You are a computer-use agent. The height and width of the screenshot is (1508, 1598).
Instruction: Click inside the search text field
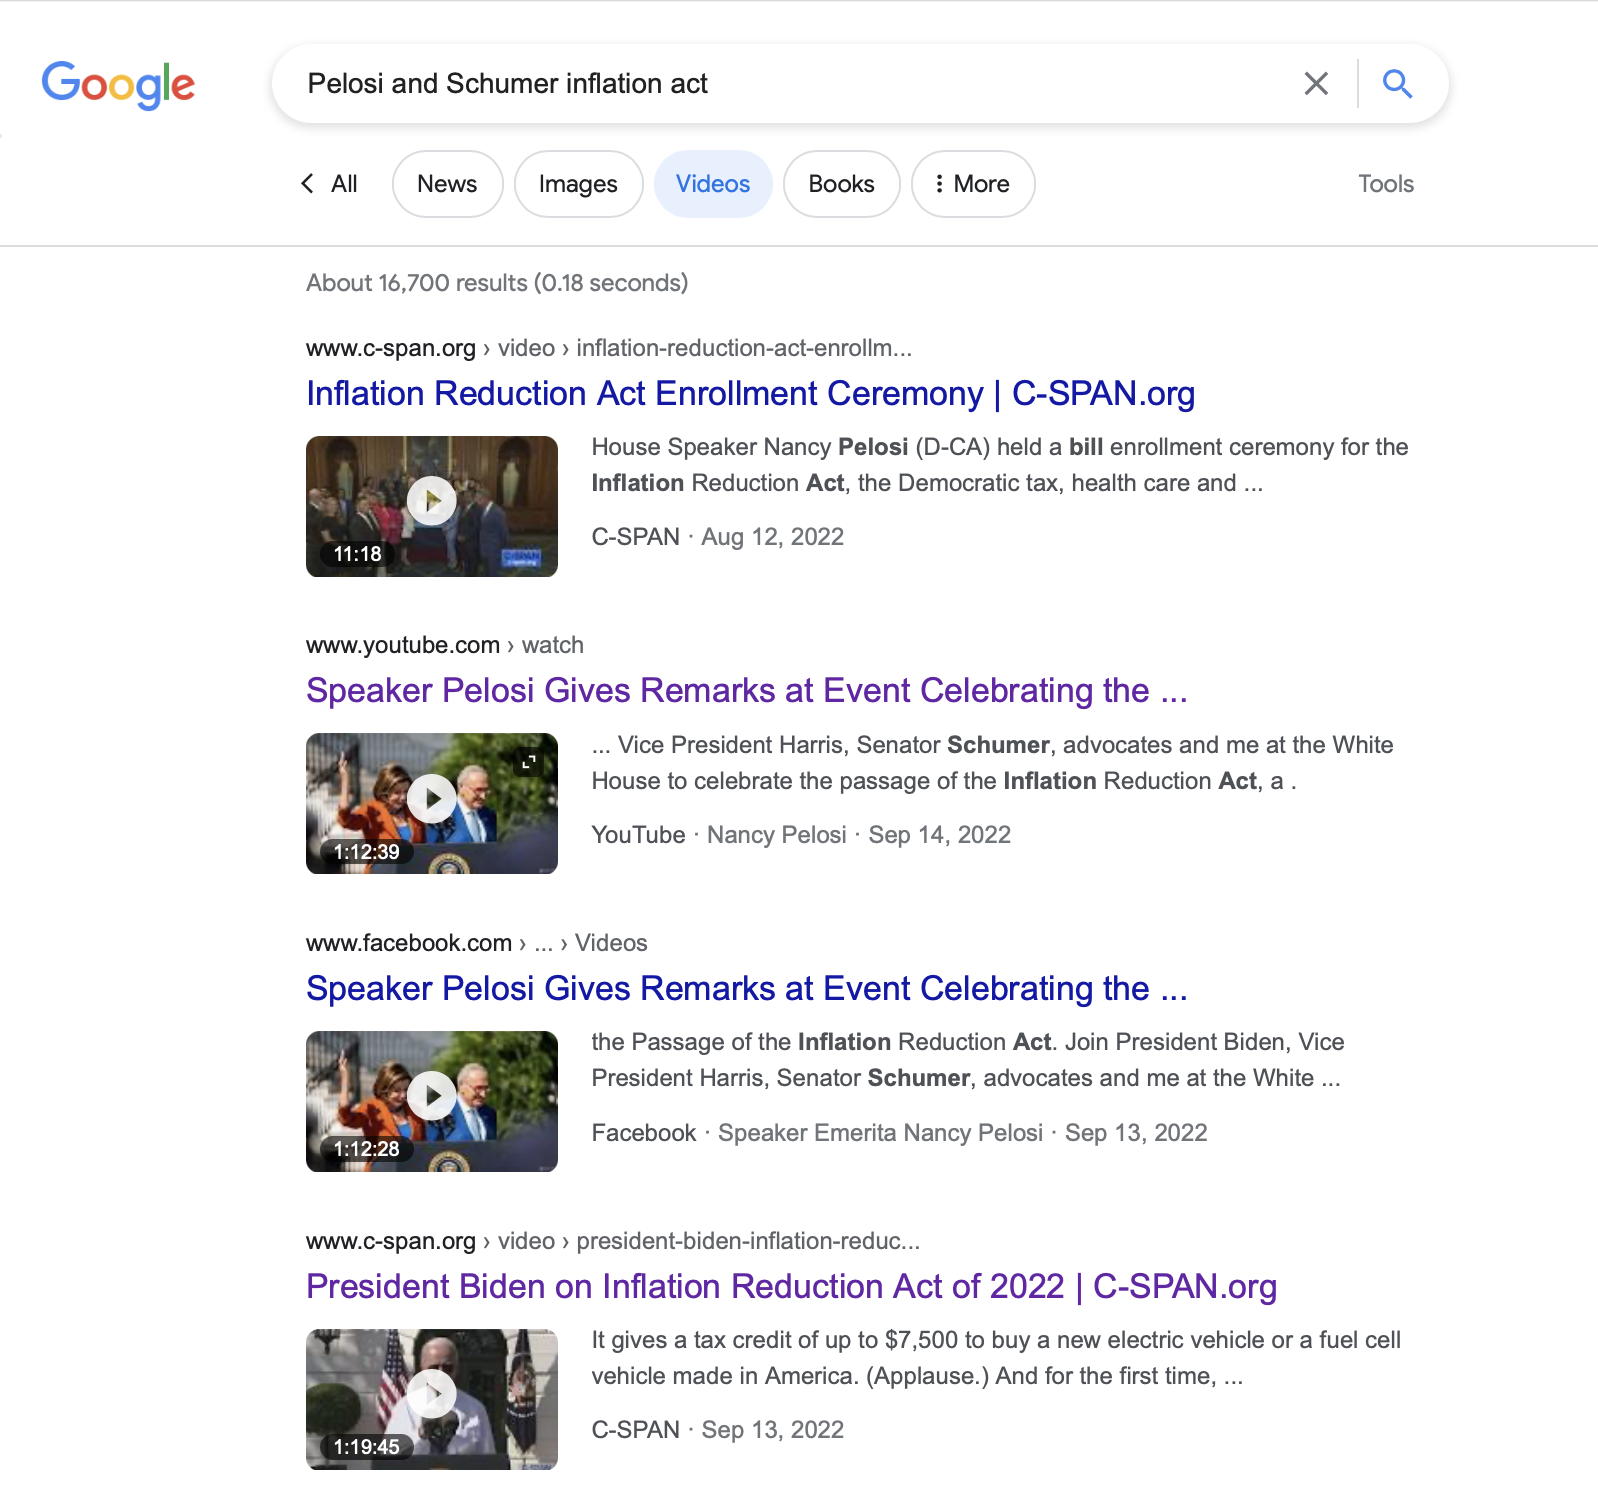[x=780, y=84]
